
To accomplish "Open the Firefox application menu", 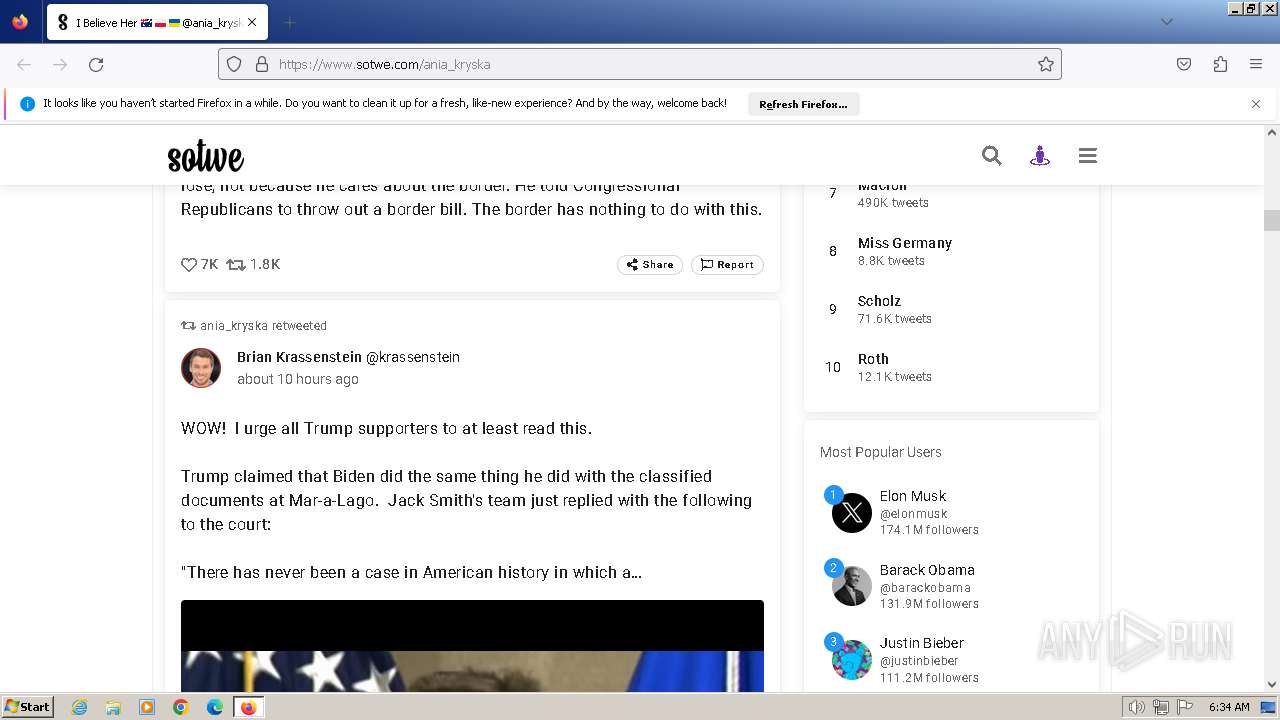I will [1256, 64].
